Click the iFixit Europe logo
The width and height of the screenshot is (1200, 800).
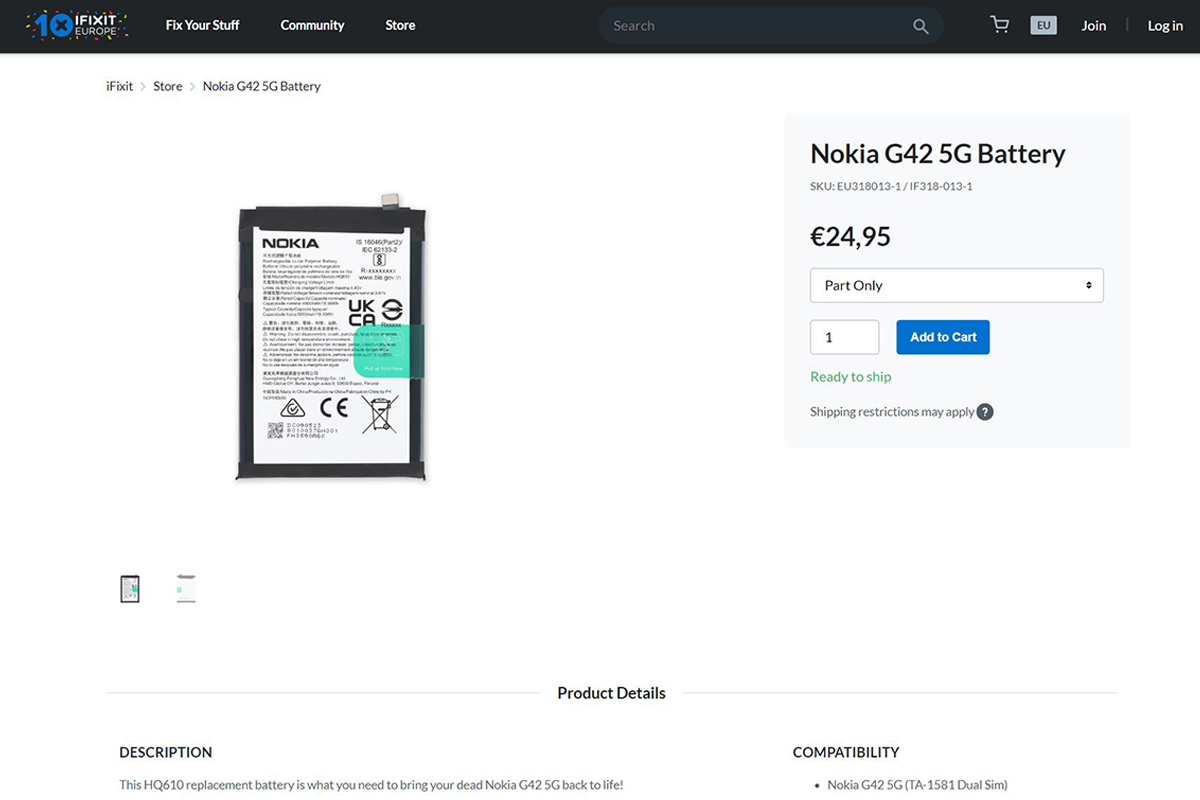click(78, 25)
